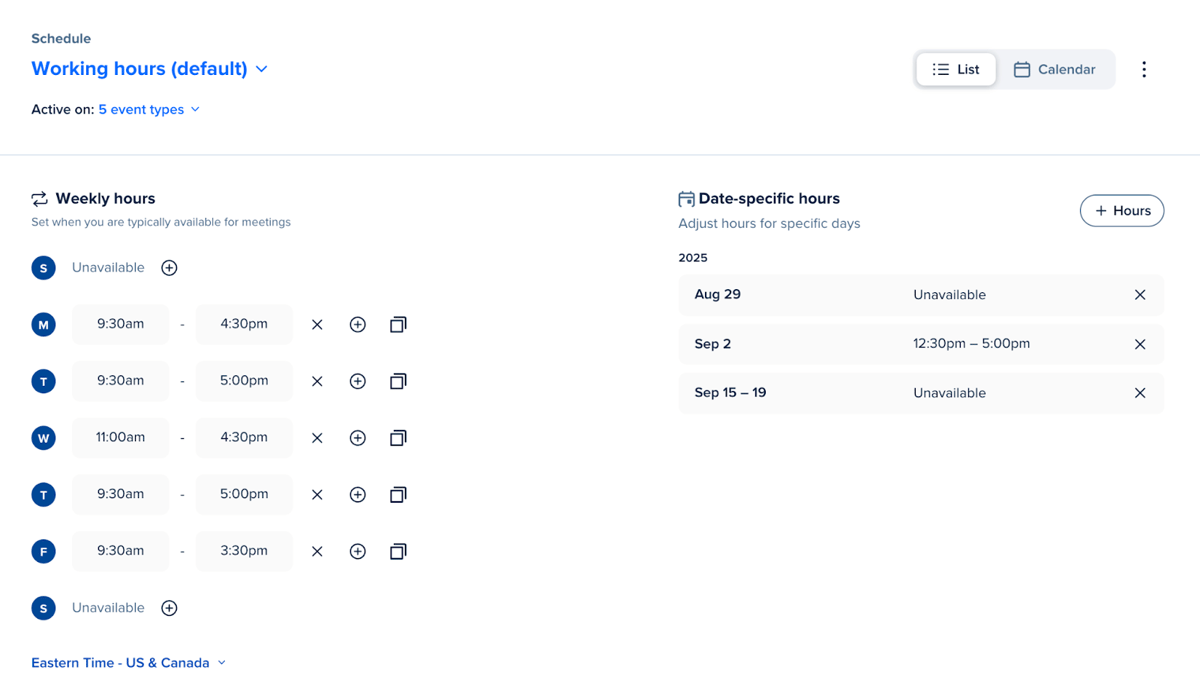Viewport: 1200px width, 699px height.
Task: Click the + Hours button
Action: (x=1122, y=211)
